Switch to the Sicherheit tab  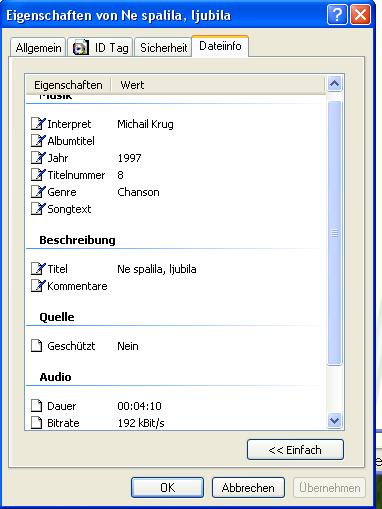pos(163,48)
